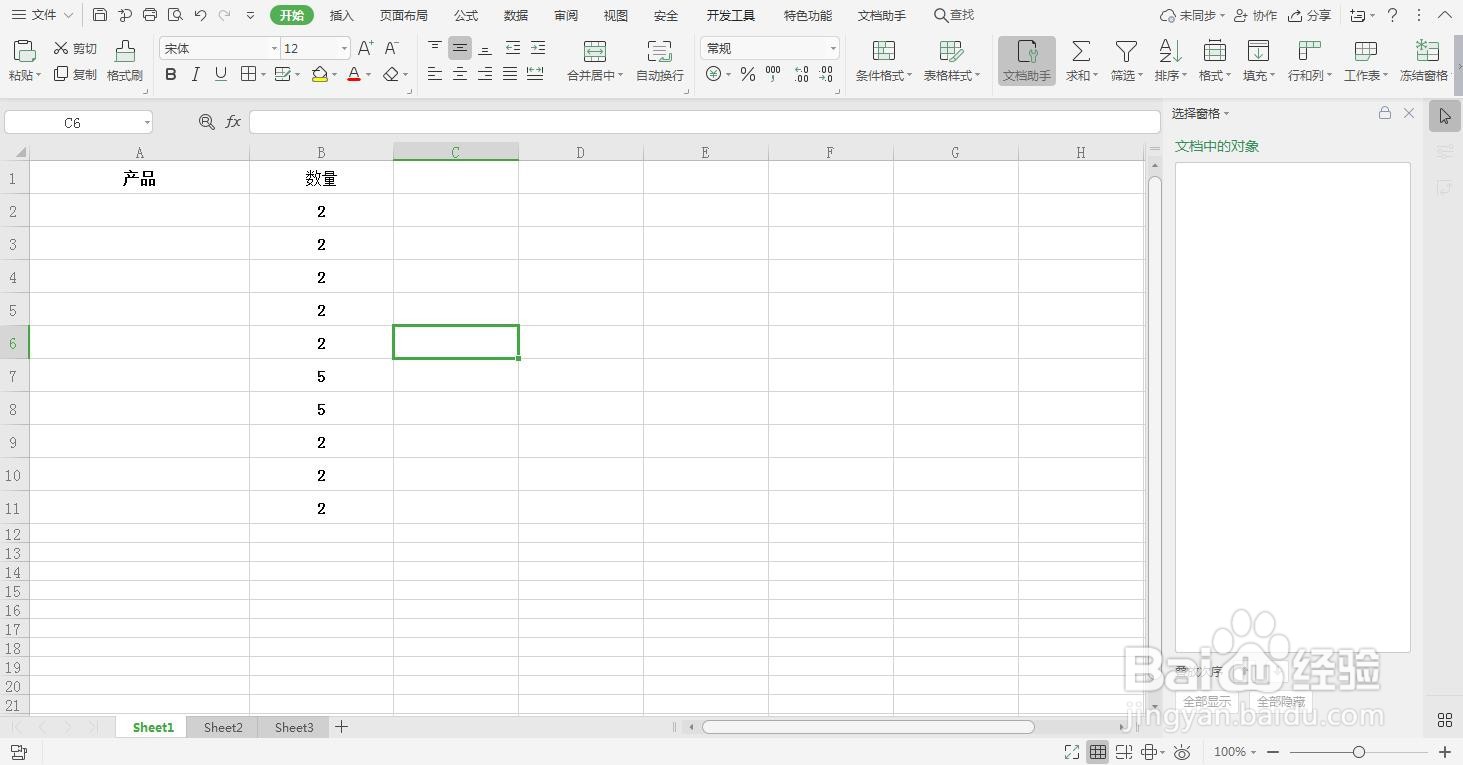
Task: Click the AutoSum (求和) sigma icon
Action: (x=1080, y=51)
